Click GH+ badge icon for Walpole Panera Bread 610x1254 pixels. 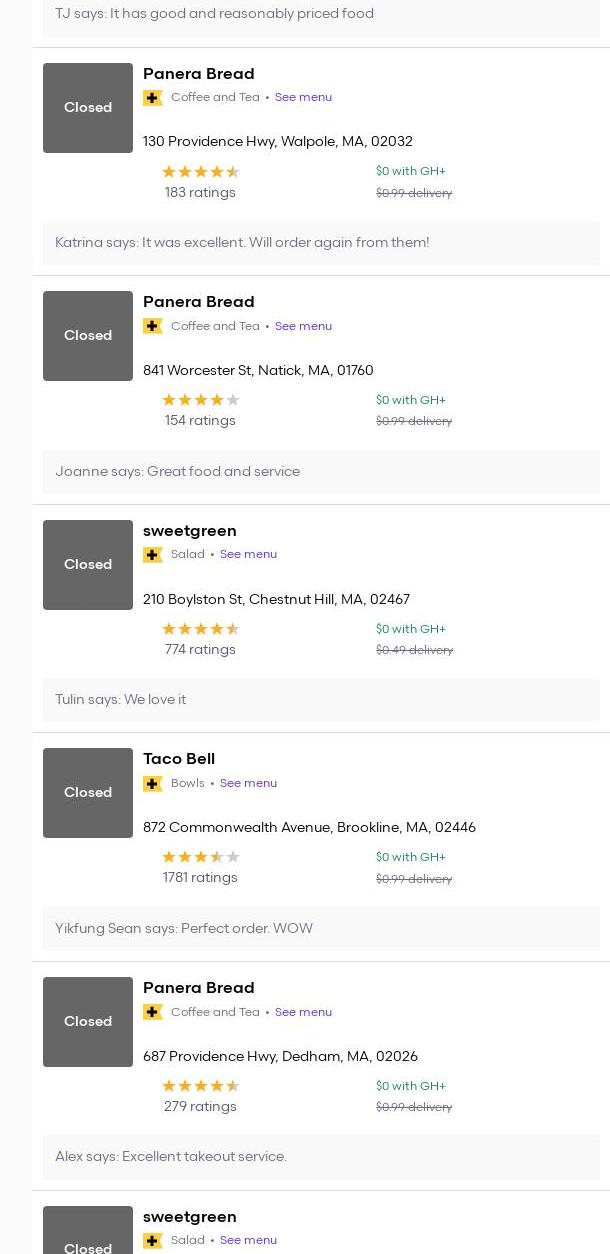click(153, 98)
